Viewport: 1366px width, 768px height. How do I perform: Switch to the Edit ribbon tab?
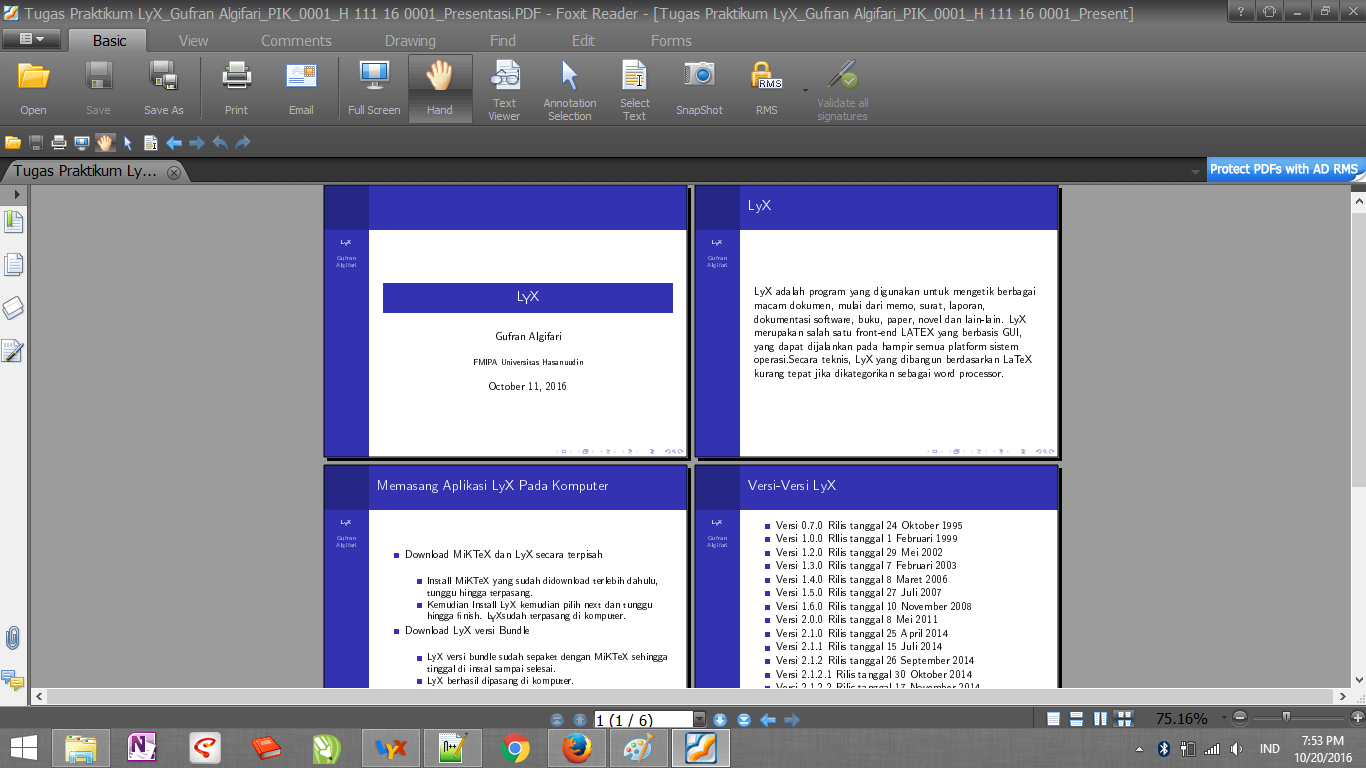(583, 41)
